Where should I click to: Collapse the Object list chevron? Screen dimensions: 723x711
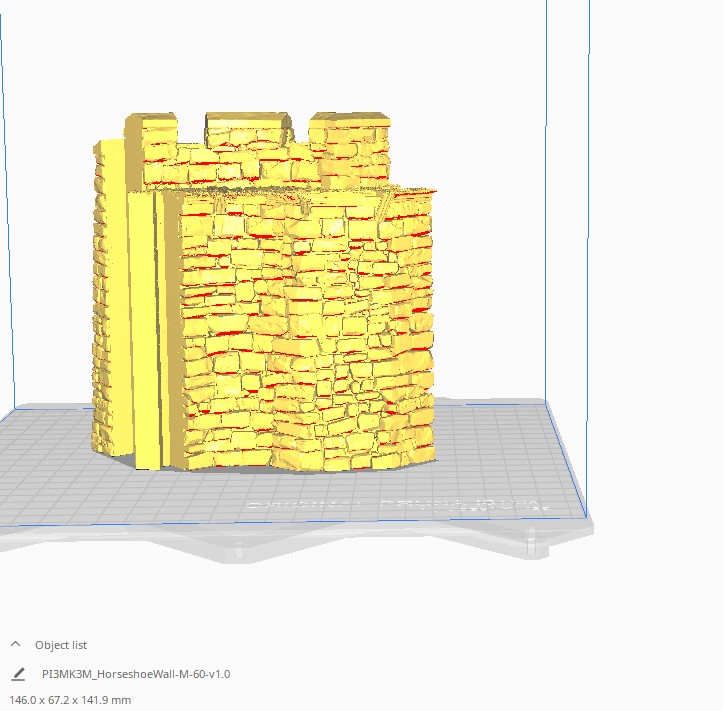click(15, 644)
